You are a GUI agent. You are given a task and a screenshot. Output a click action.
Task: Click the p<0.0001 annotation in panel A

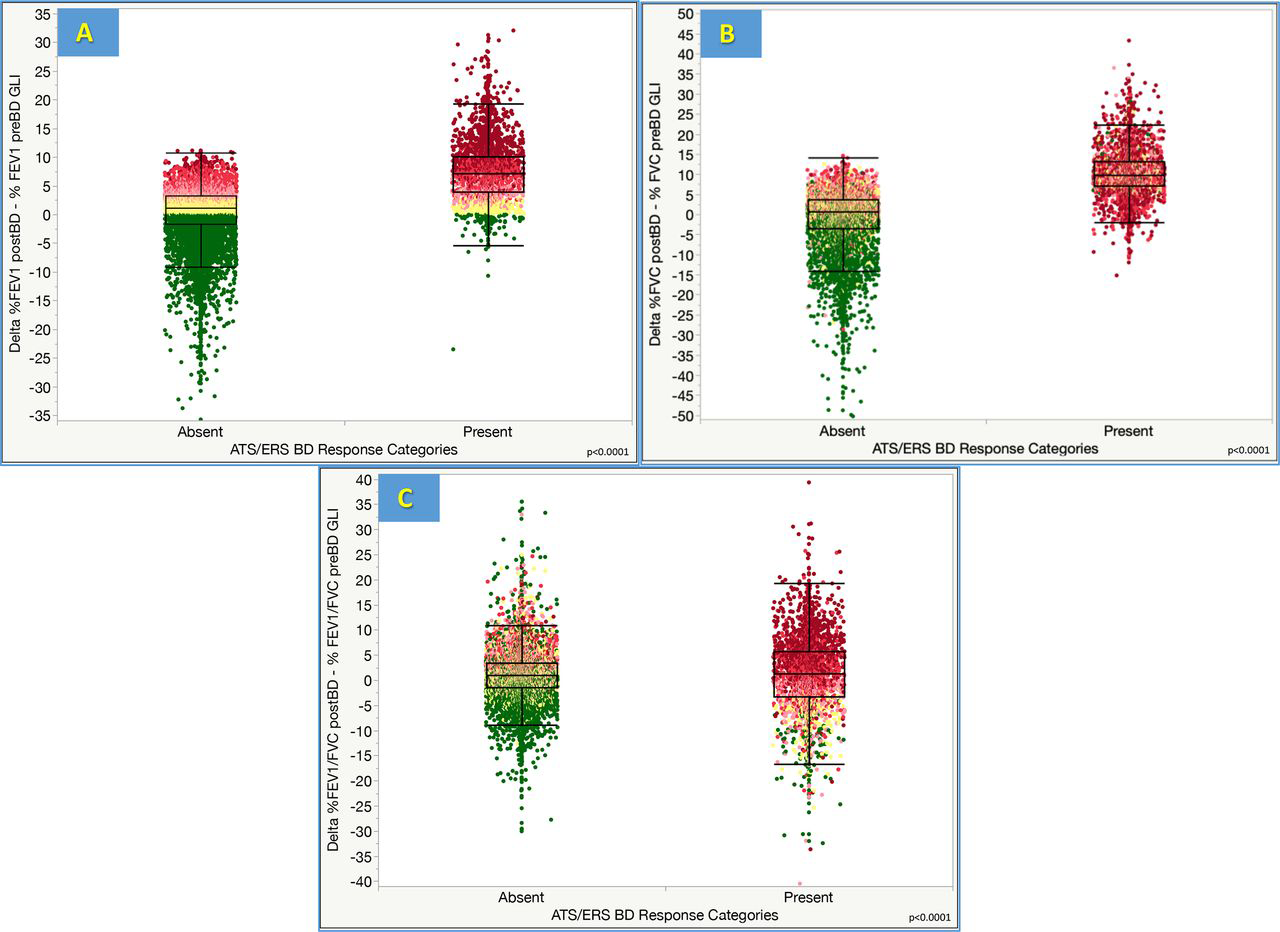point(608,452)
